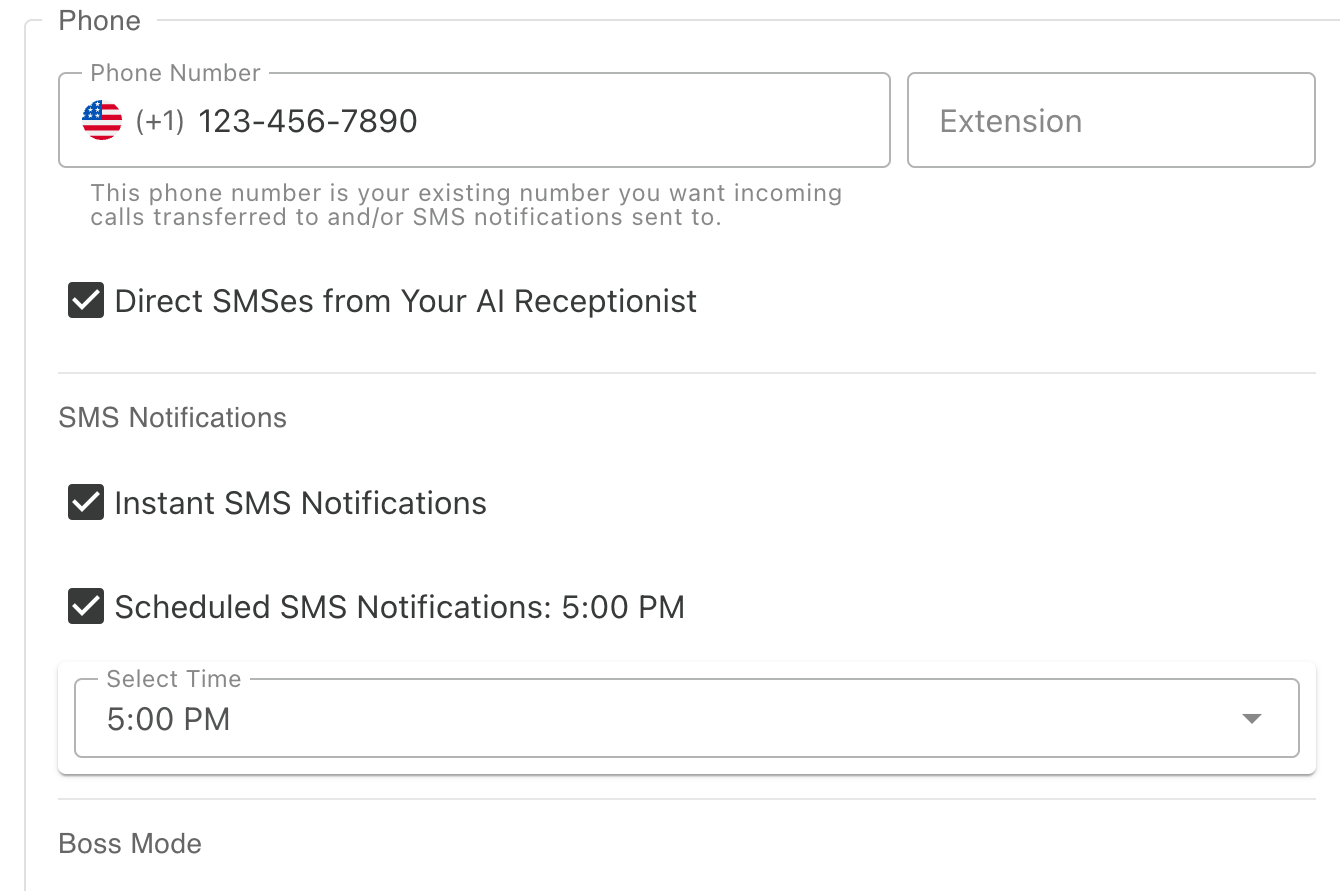
Task: Click the Boss Mode section header
Action: tap(129, 843)
